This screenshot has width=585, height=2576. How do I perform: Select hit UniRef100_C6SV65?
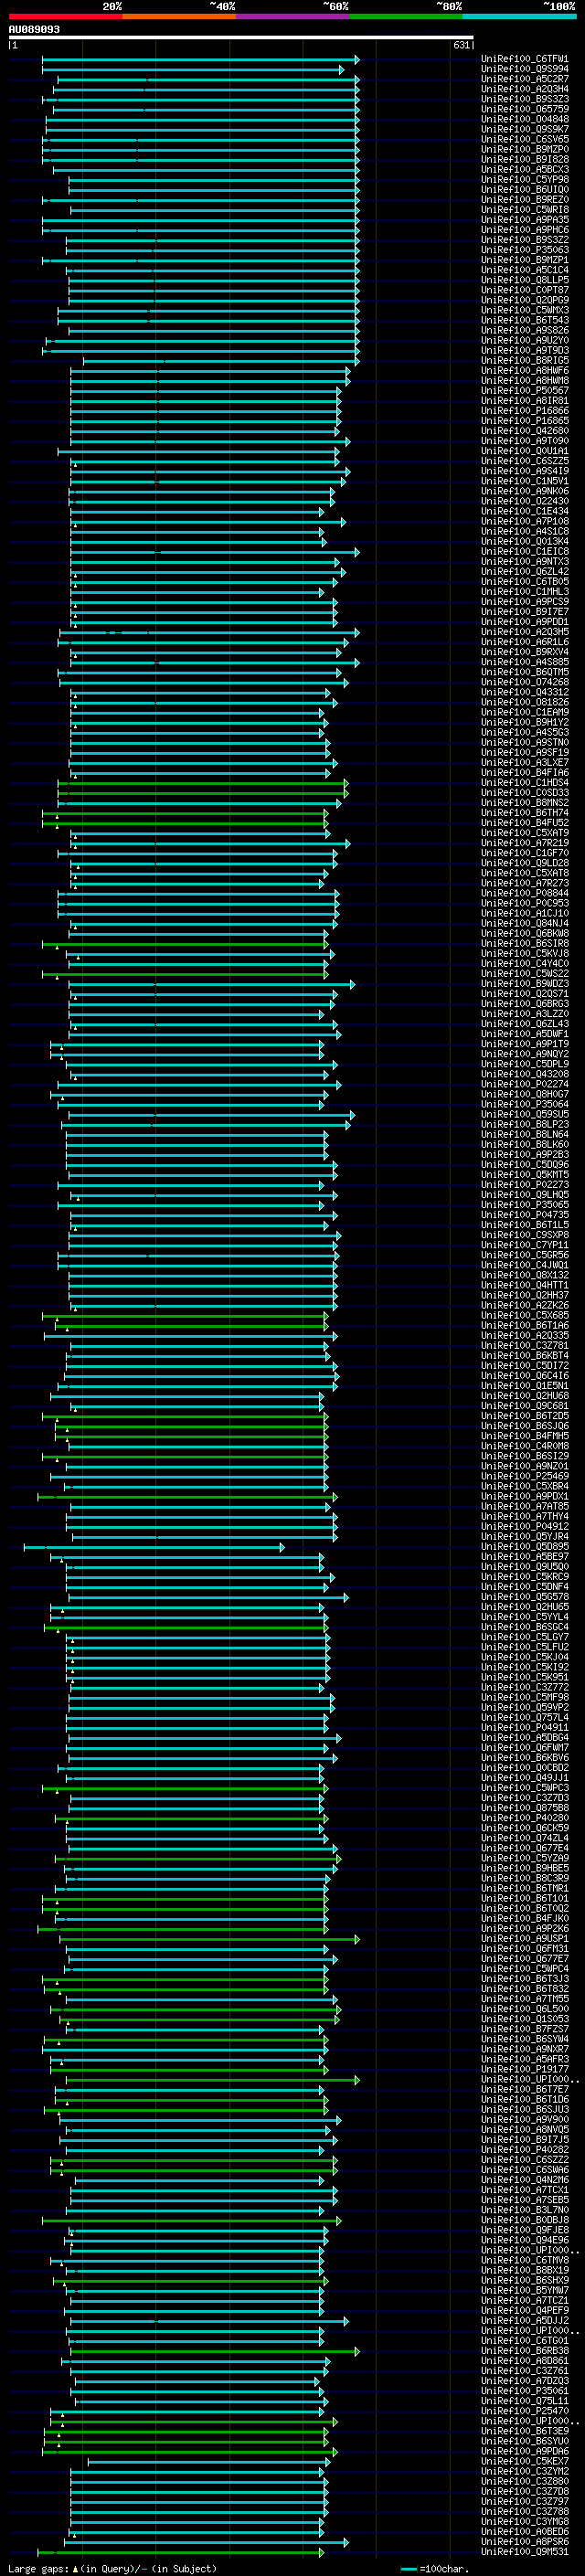[525, 139]
